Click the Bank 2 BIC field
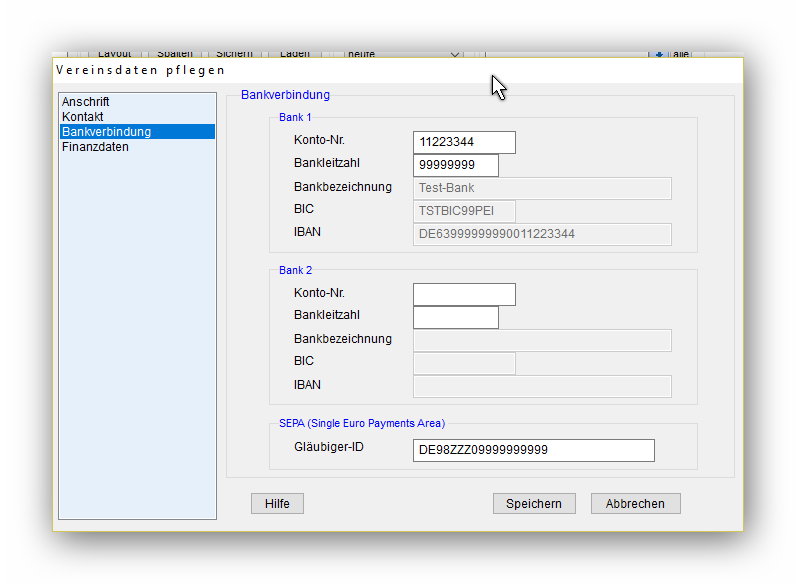 pos(464,363)
